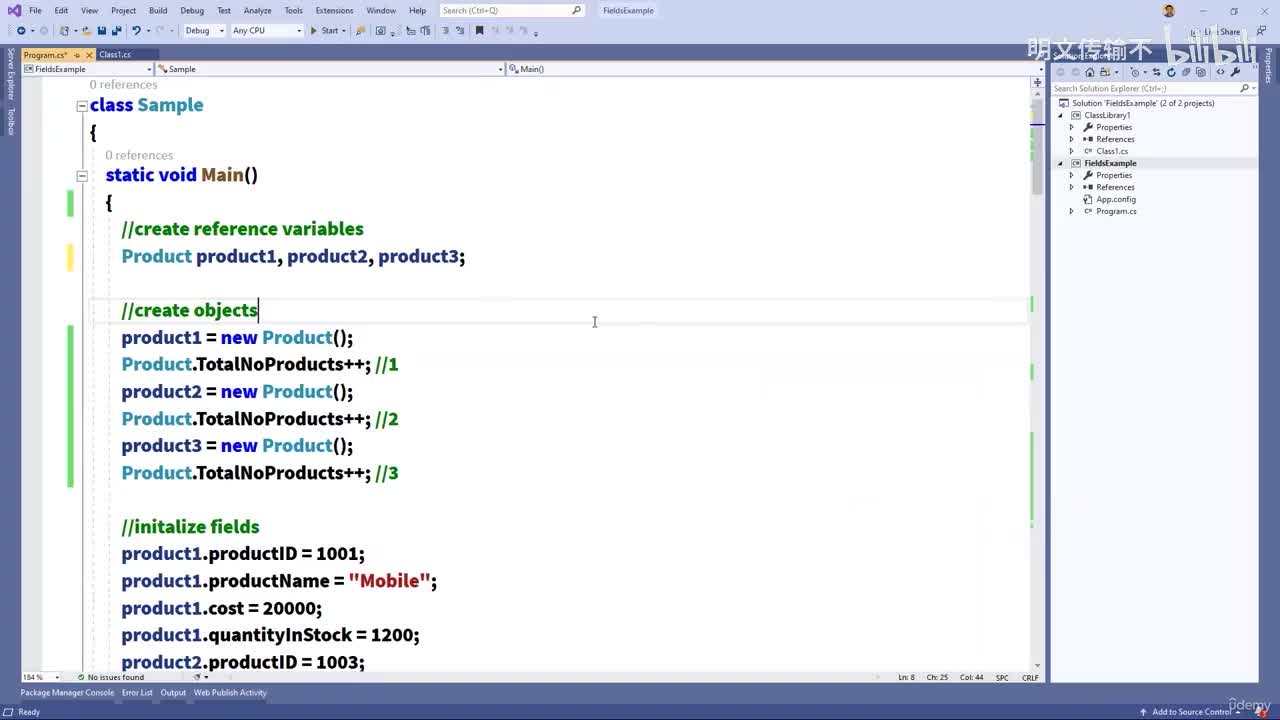
Task: Open the View menu
Action: coord(89,11)
